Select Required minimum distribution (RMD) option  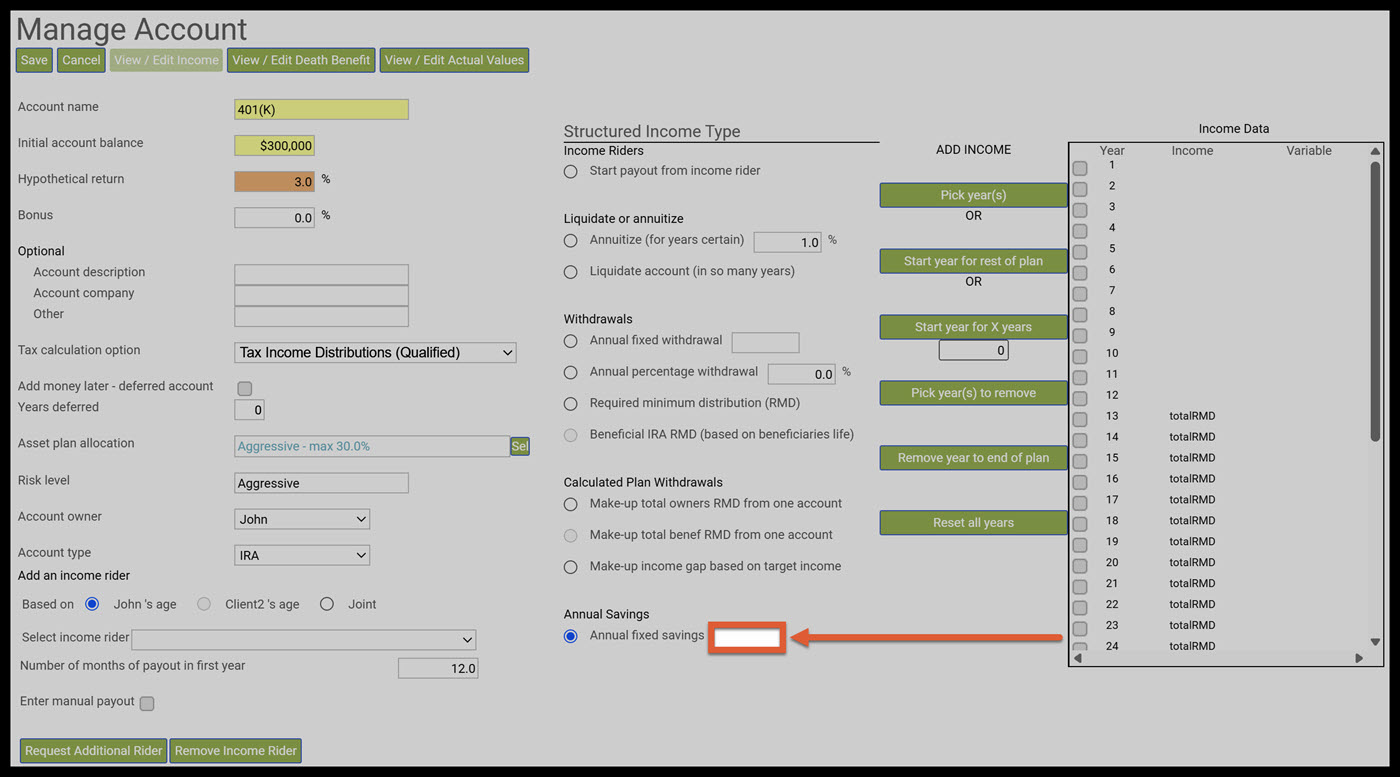click(x=571, y=404)
